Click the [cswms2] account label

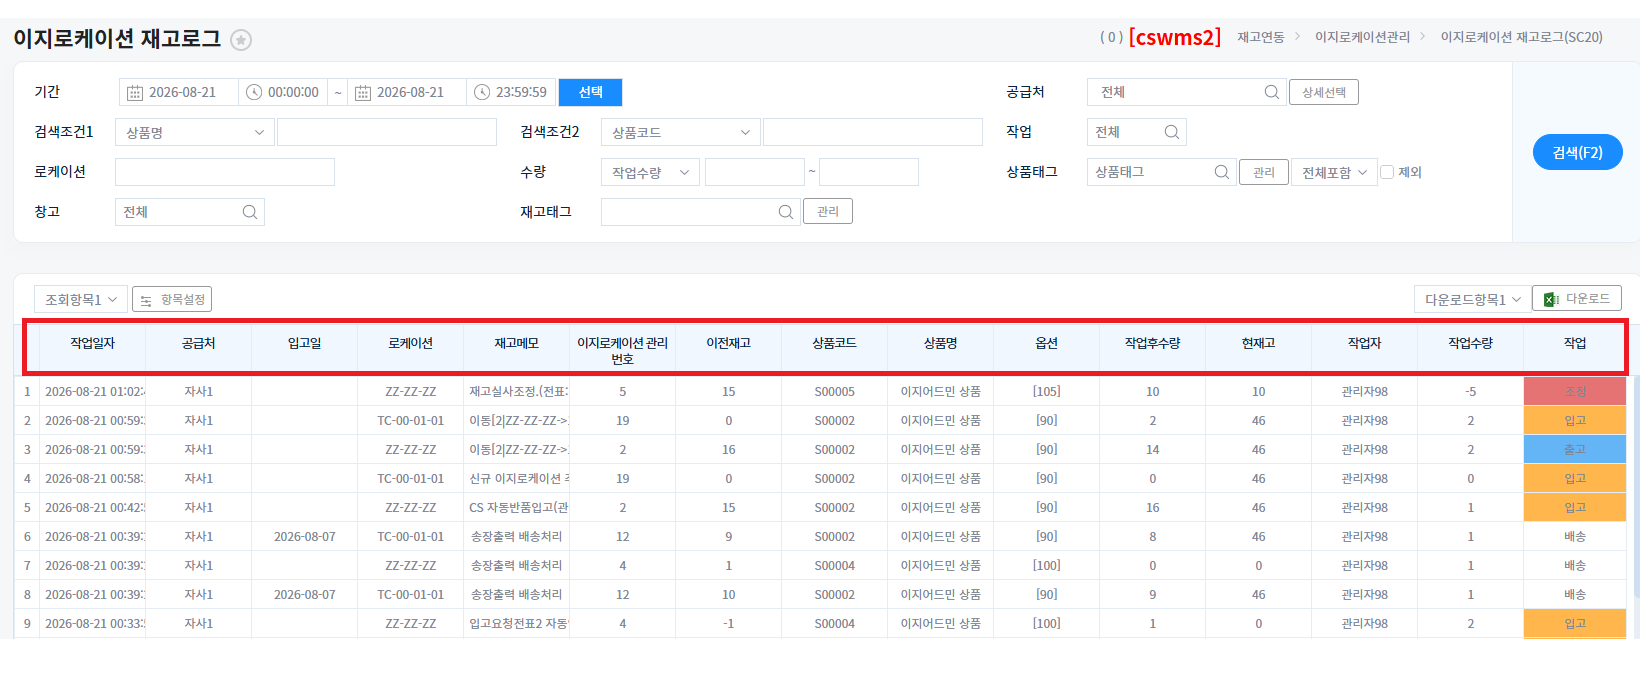1175,37
